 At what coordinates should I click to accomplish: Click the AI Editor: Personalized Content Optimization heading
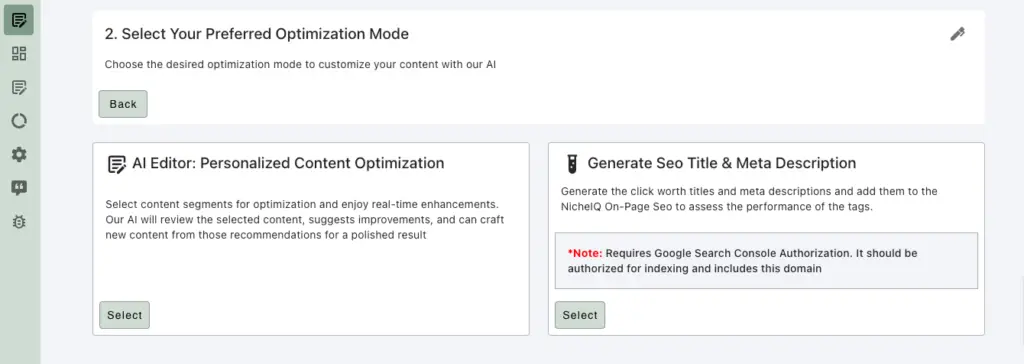coord(288,163)
